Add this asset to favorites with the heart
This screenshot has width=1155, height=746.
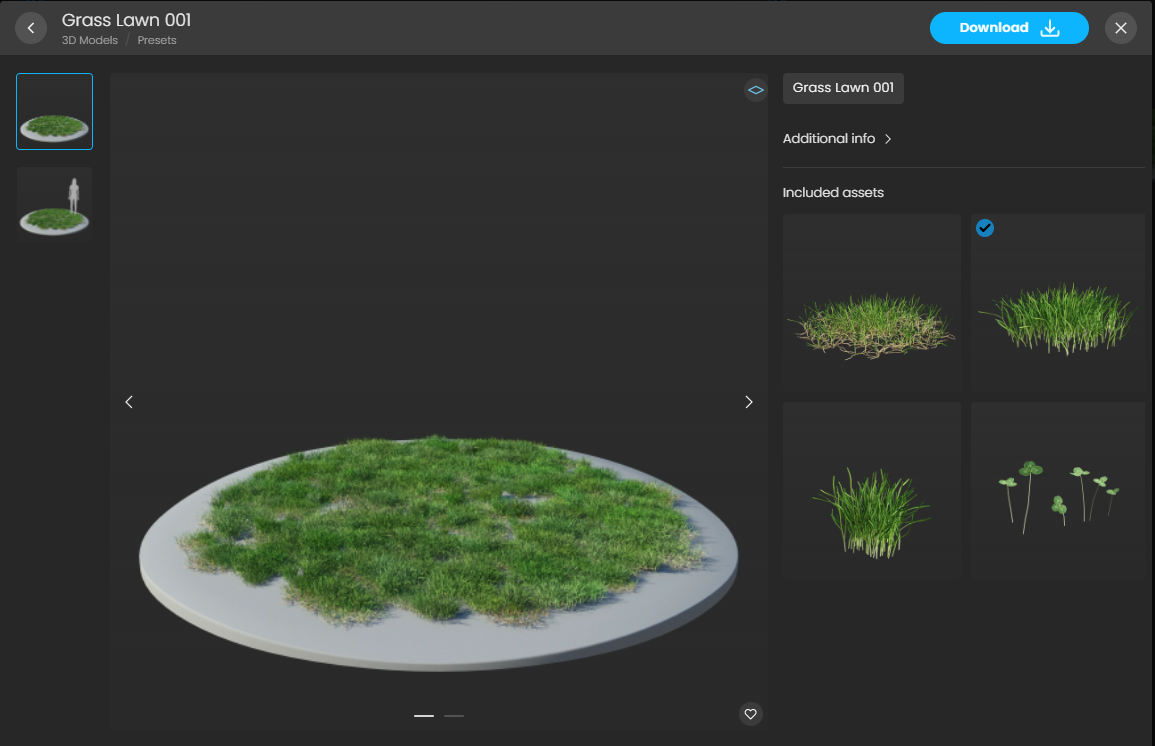[751, 714]
